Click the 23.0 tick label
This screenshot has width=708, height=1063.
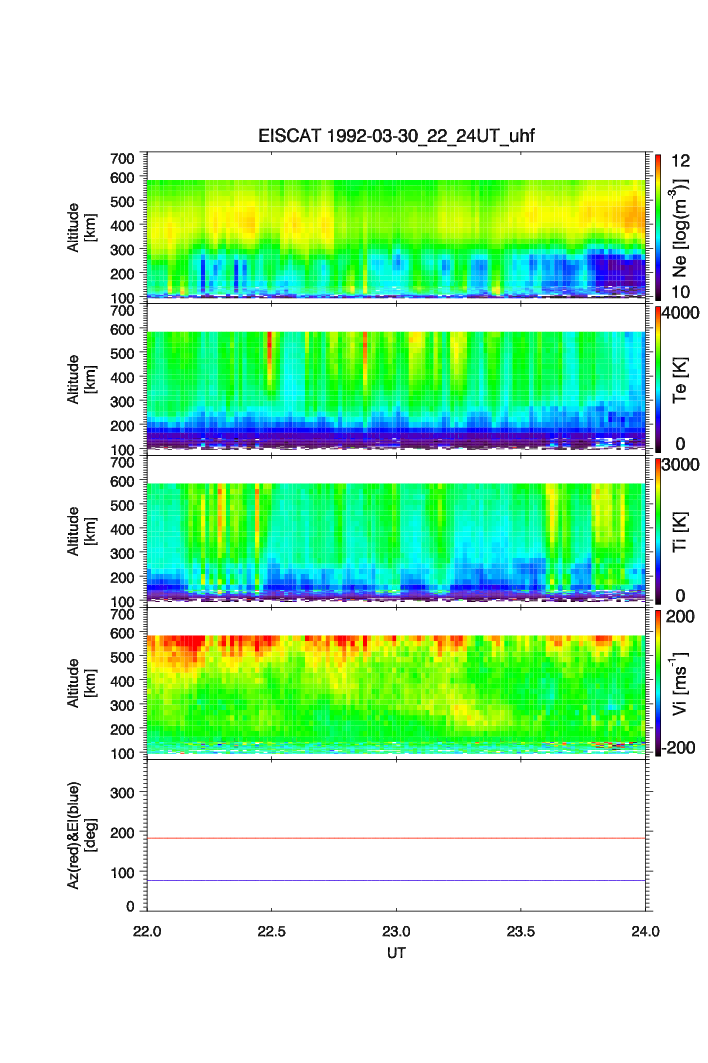click(396, 931)
